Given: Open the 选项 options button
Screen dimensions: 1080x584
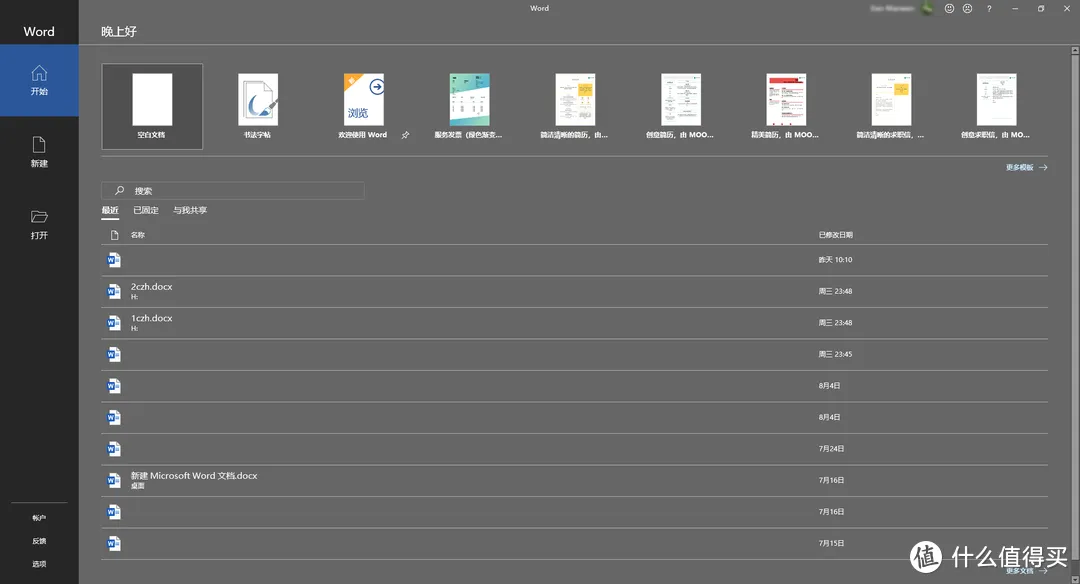Looking at the screenshot, I should click(x=39, y=564).
